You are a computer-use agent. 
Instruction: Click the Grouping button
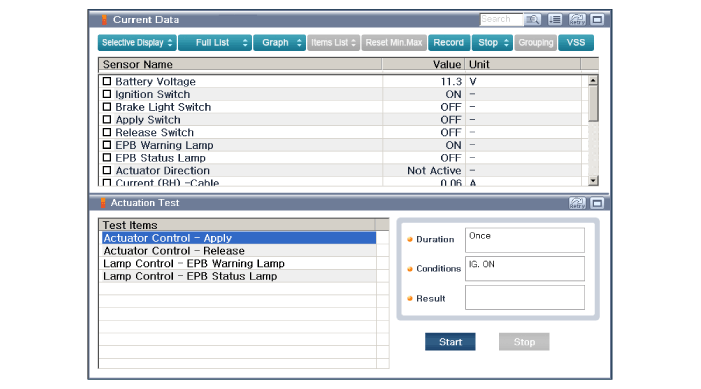point(536,42)
